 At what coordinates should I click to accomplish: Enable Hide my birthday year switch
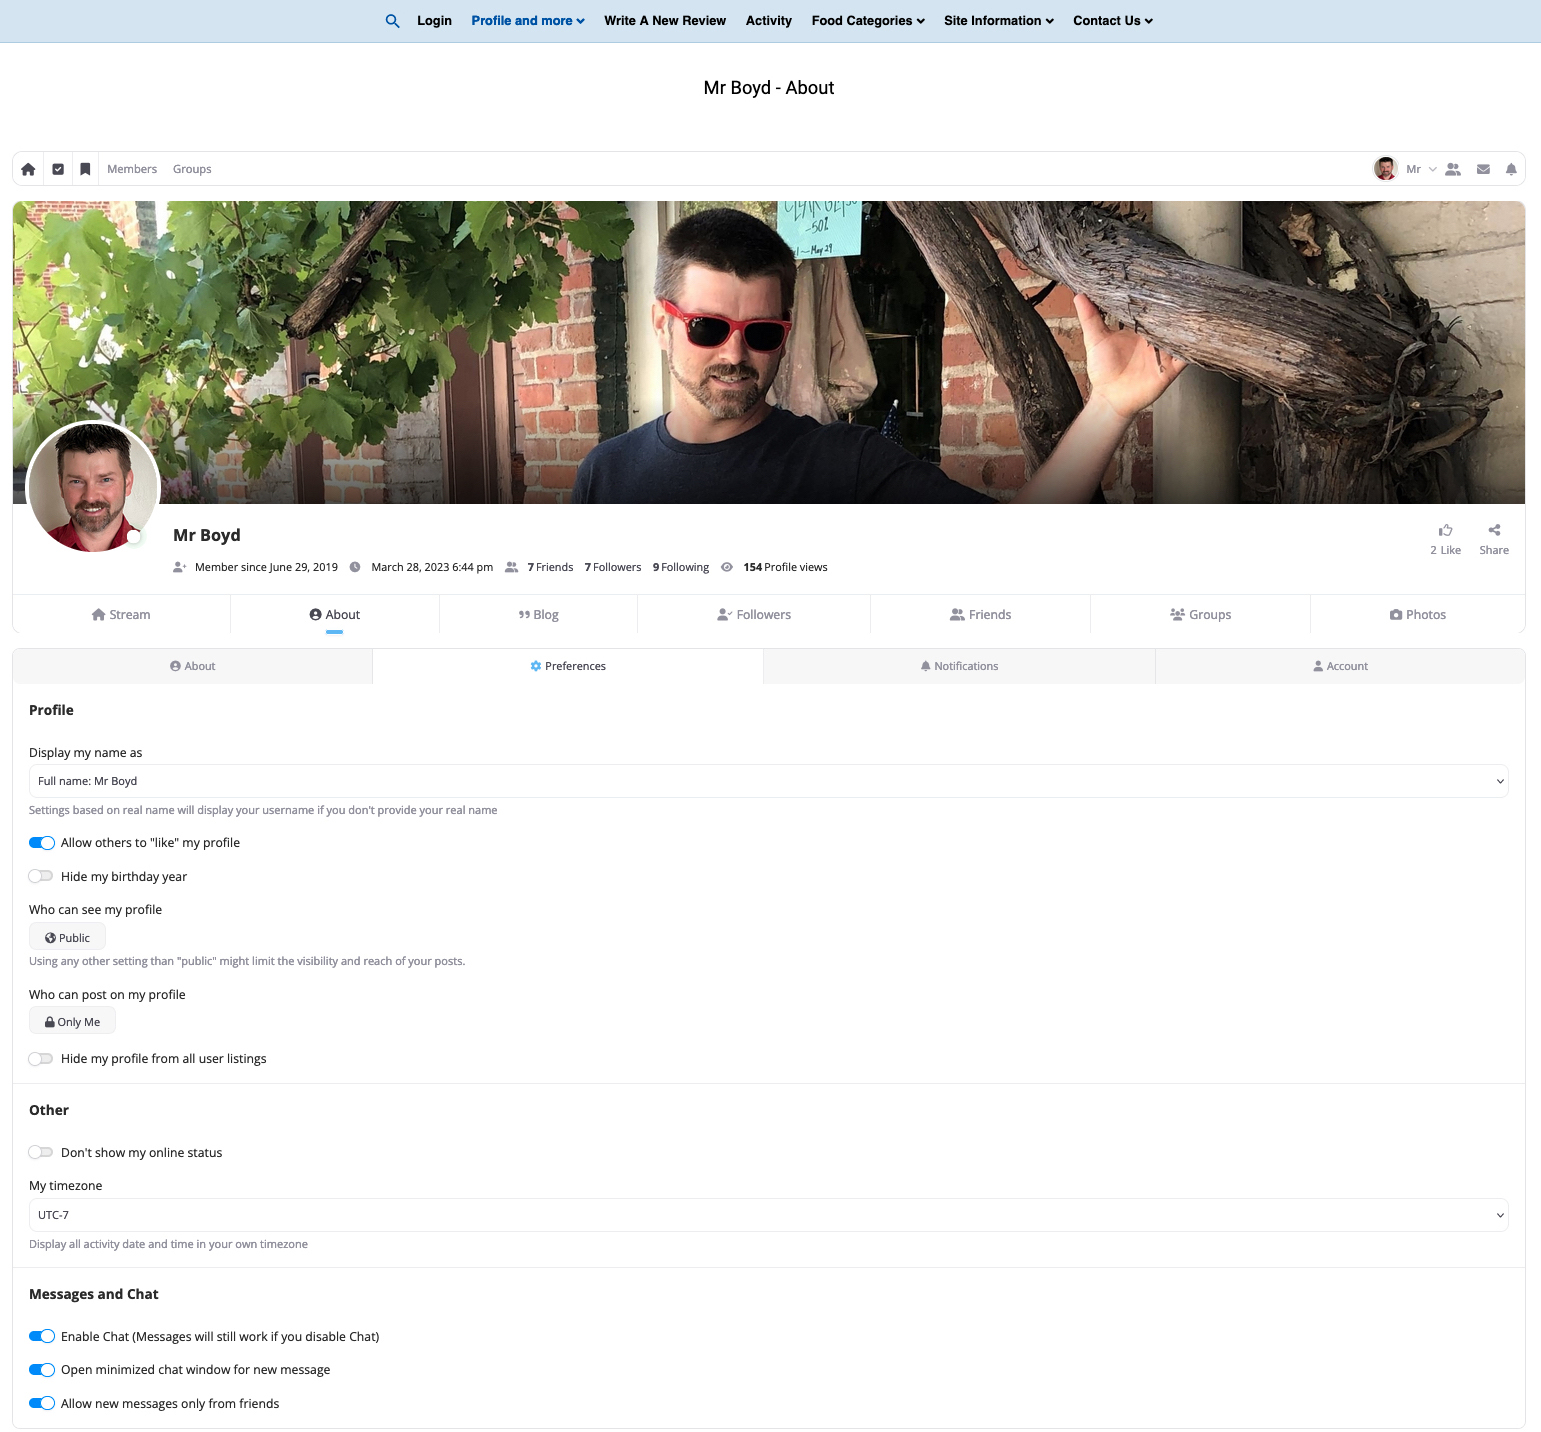point(41,876)
